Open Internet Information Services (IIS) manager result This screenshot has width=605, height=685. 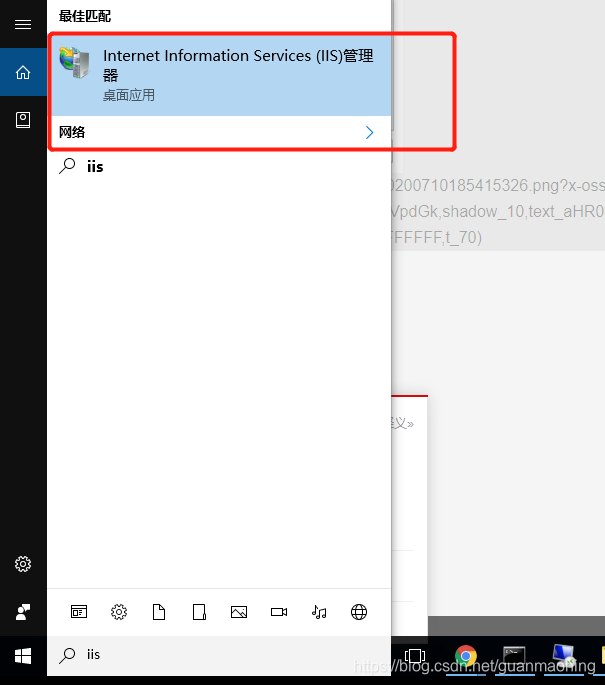pyautogui.click(x=221, y=75)
